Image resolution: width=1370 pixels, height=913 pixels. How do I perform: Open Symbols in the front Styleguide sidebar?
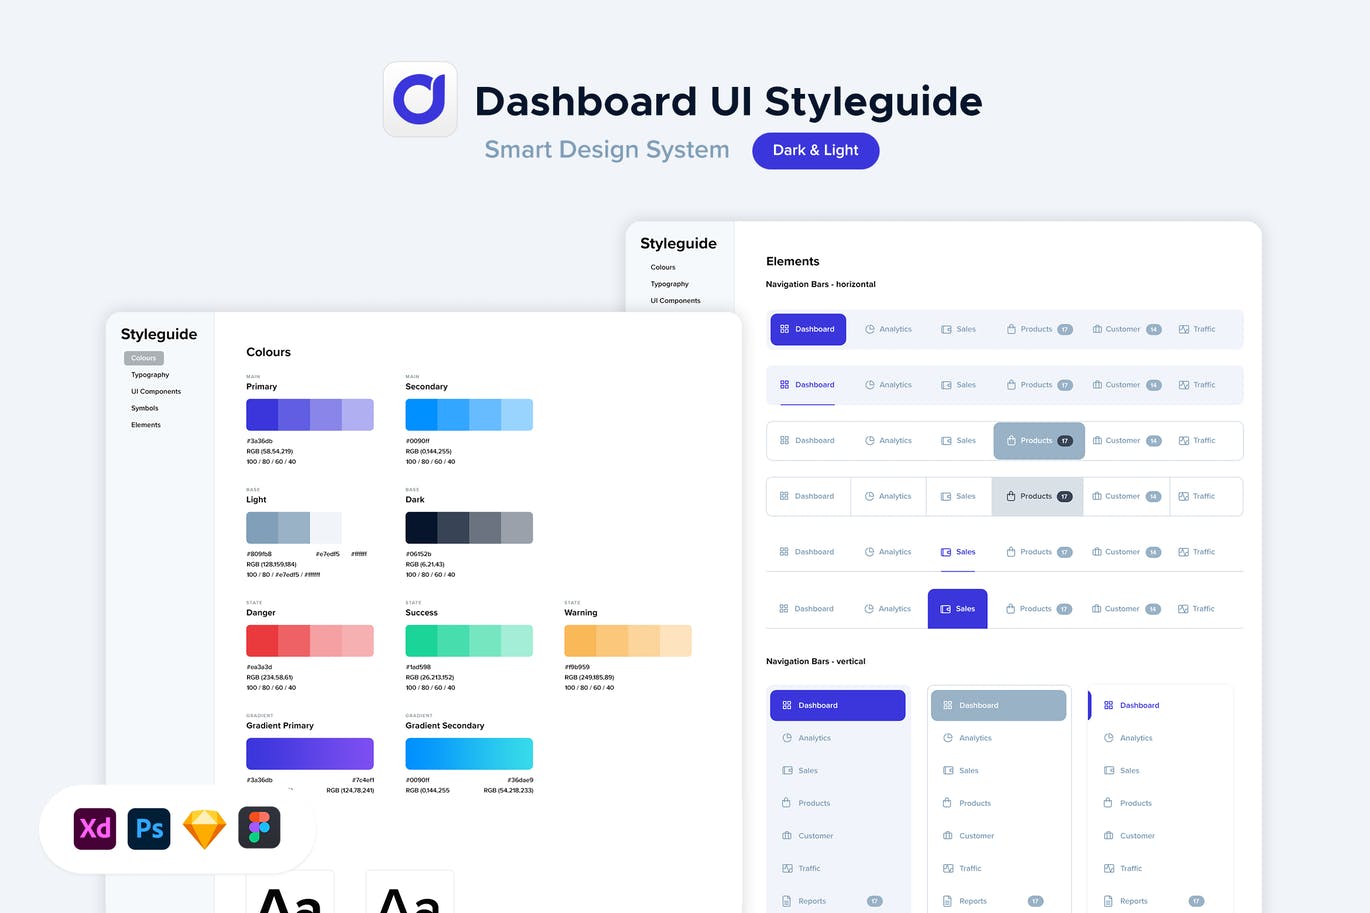tap(145, 408)
